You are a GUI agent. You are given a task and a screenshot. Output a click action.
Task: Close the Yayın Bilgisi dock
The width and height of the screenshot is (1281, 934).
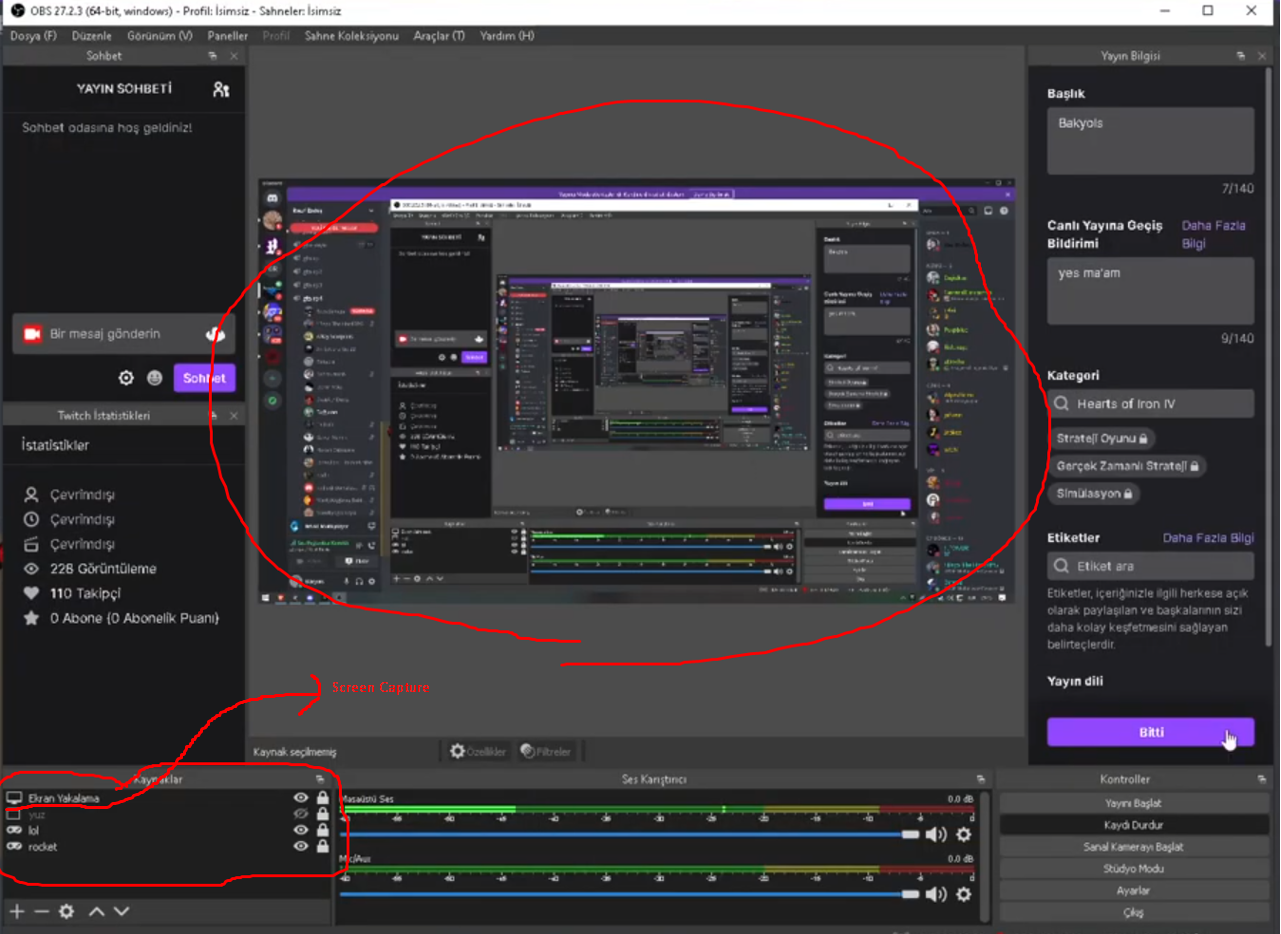[x=1262, y=57]
